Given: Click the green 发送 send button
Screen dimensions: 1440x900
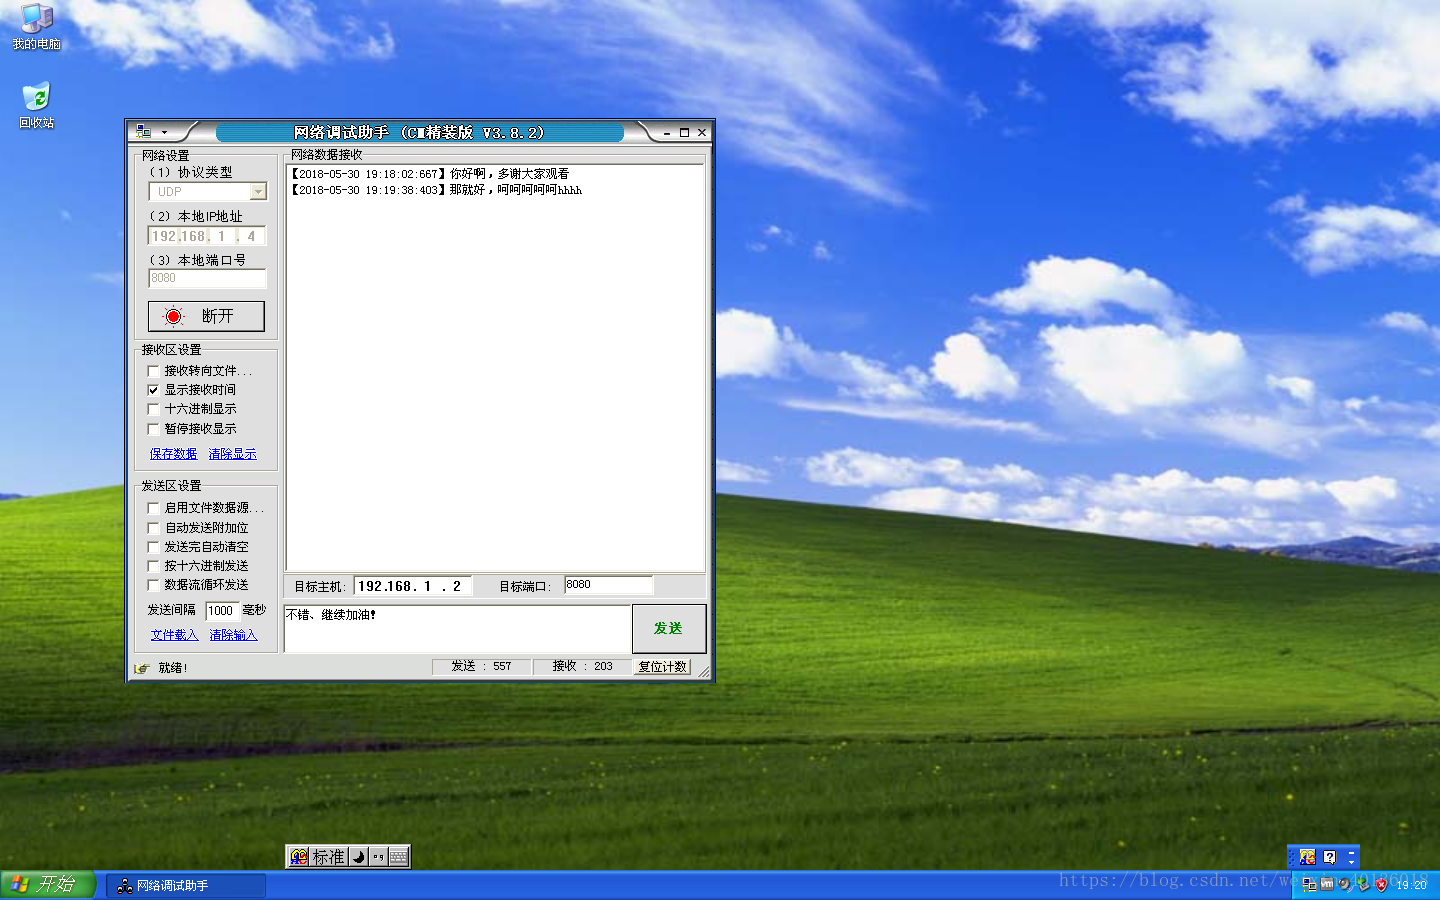Looking at the screenshot, I should [x=669, y=628].
